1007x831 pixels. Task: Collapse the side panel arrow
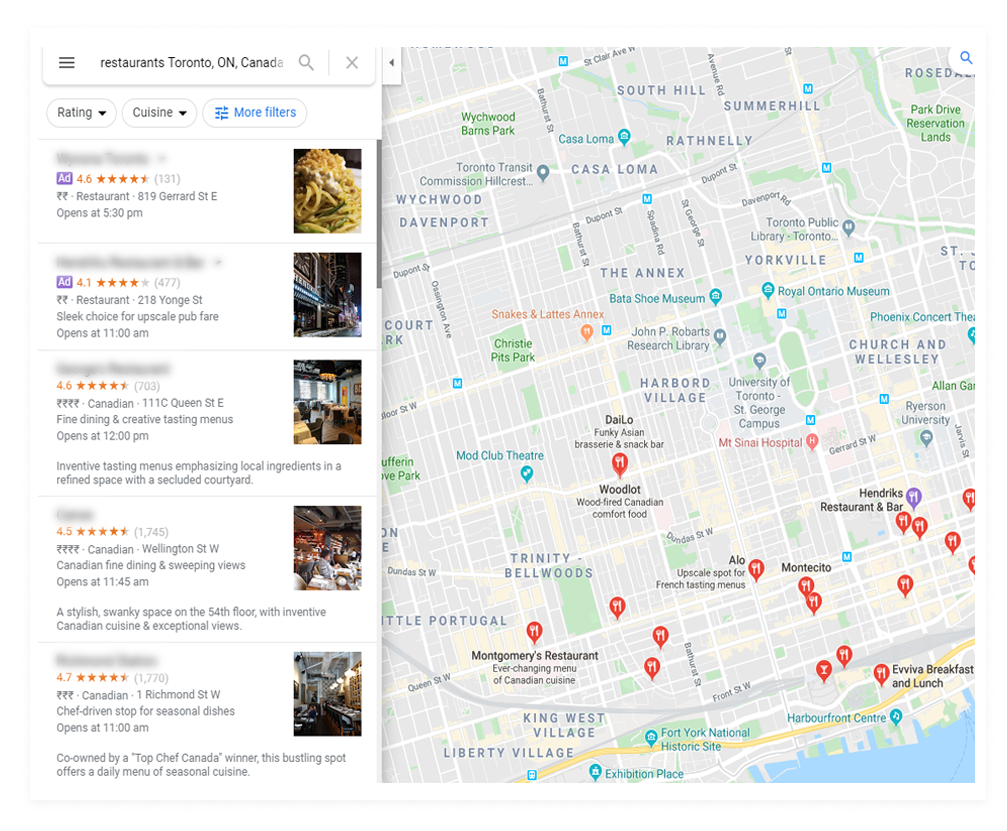(x=391, y=63)
